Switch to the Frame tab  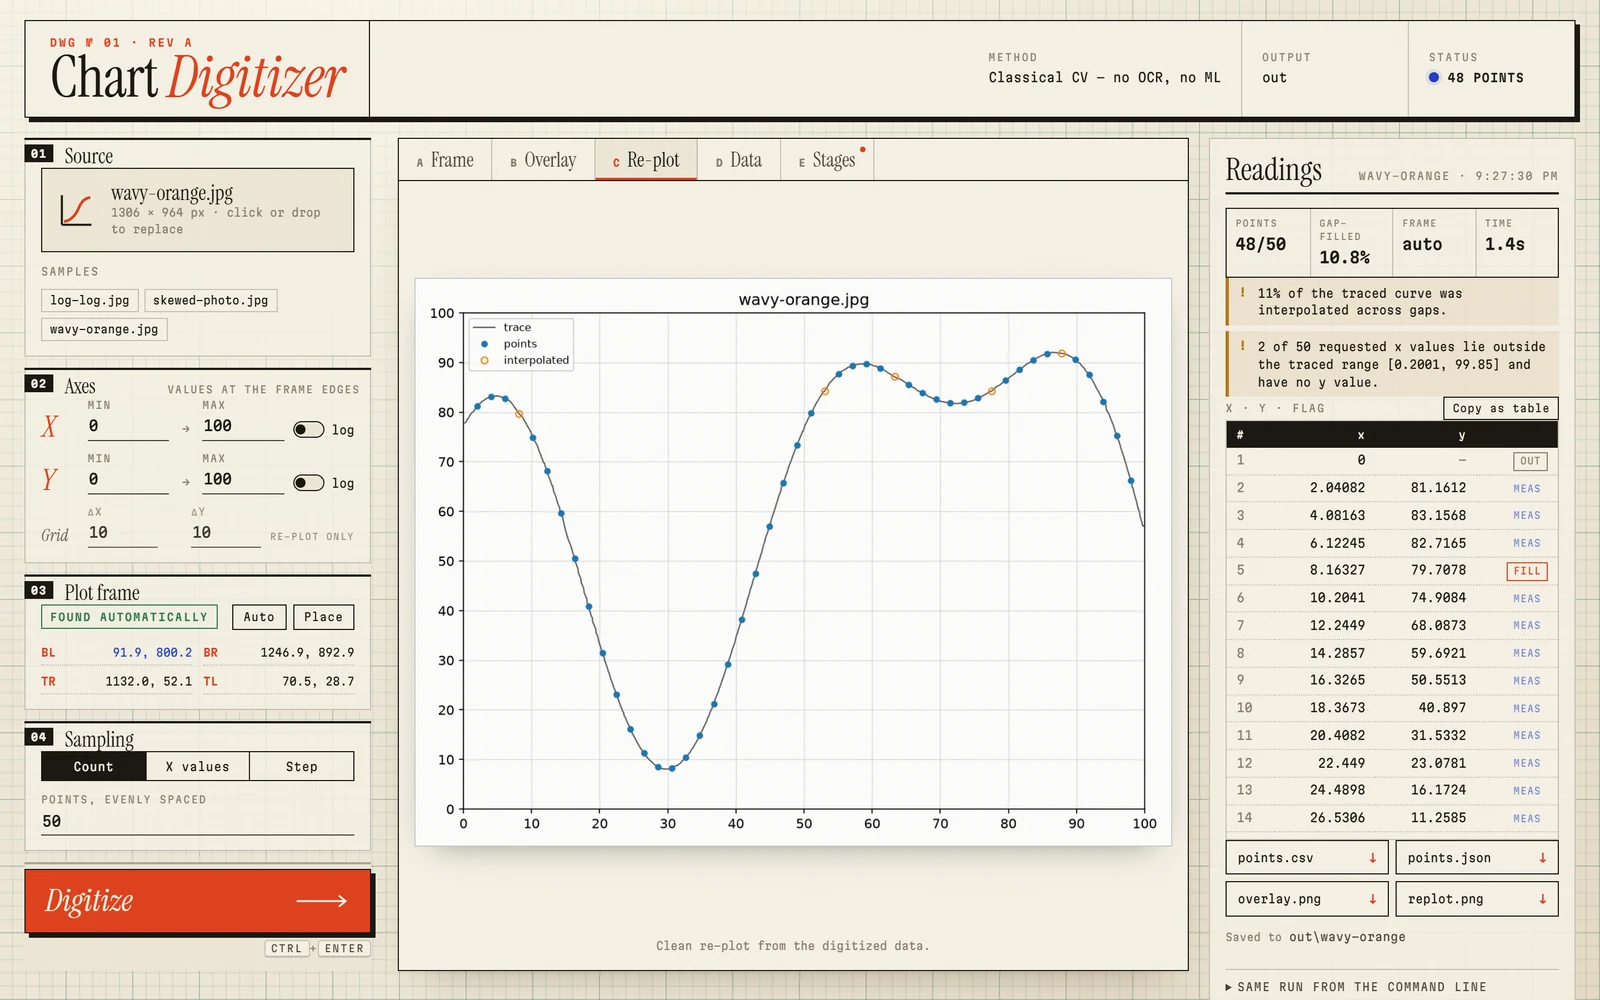[x=445, y=160]
